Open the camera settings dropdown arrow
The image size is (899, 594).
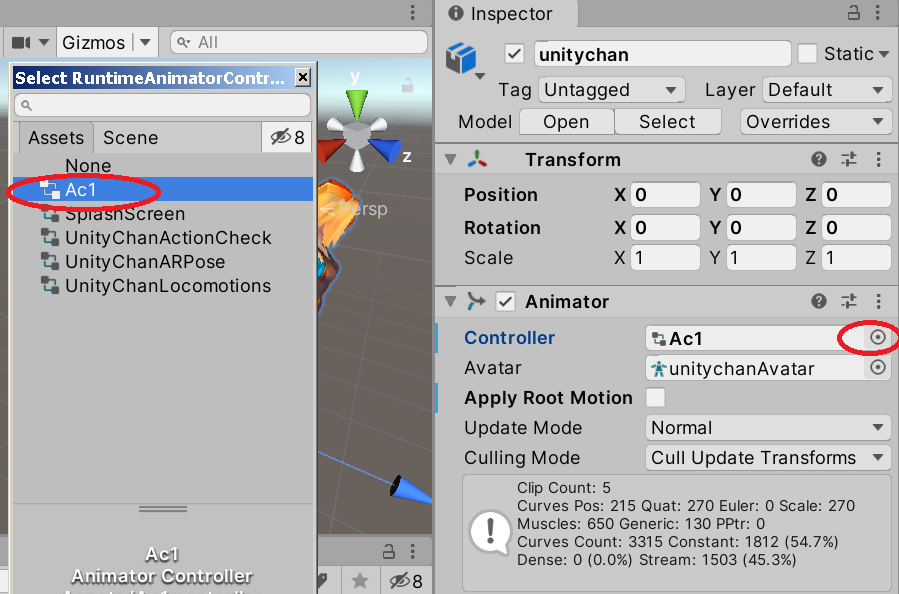44,42
